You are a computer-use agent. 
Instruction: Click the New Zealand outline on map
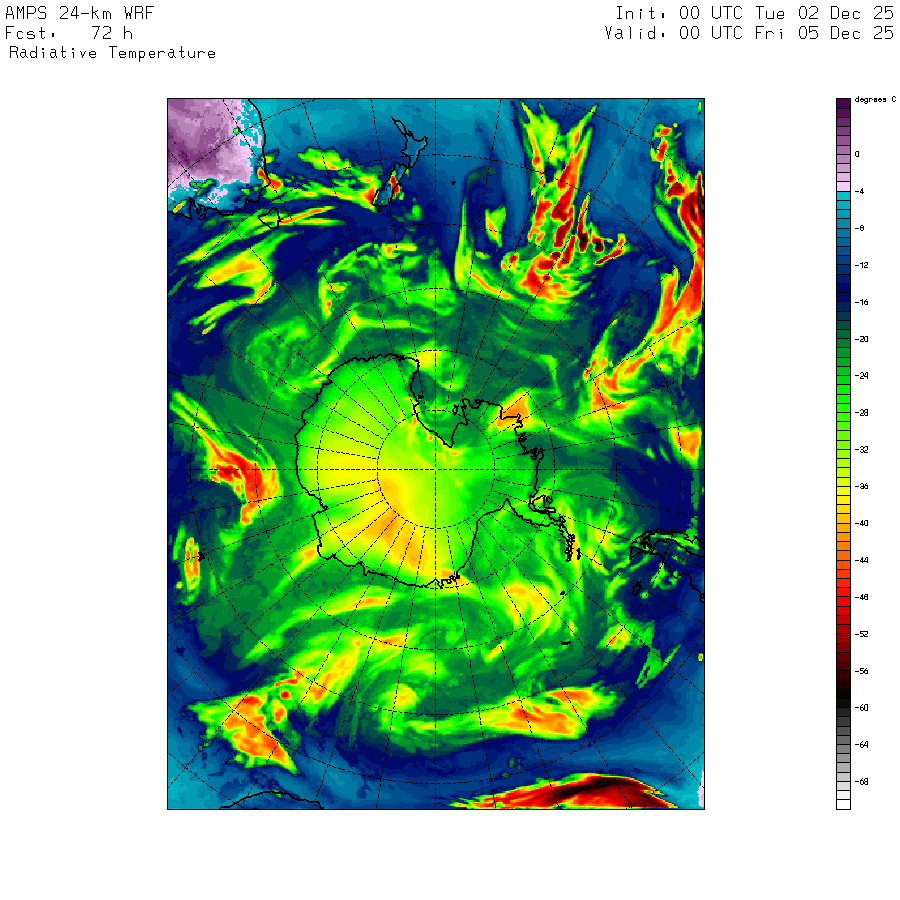point(402,164)
